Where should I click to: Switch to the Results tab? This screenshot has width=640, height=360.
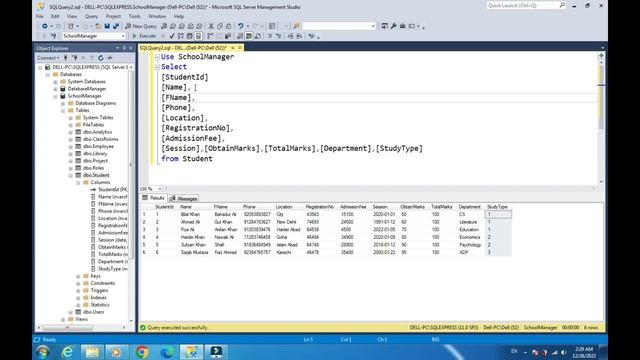coord(153,198)
